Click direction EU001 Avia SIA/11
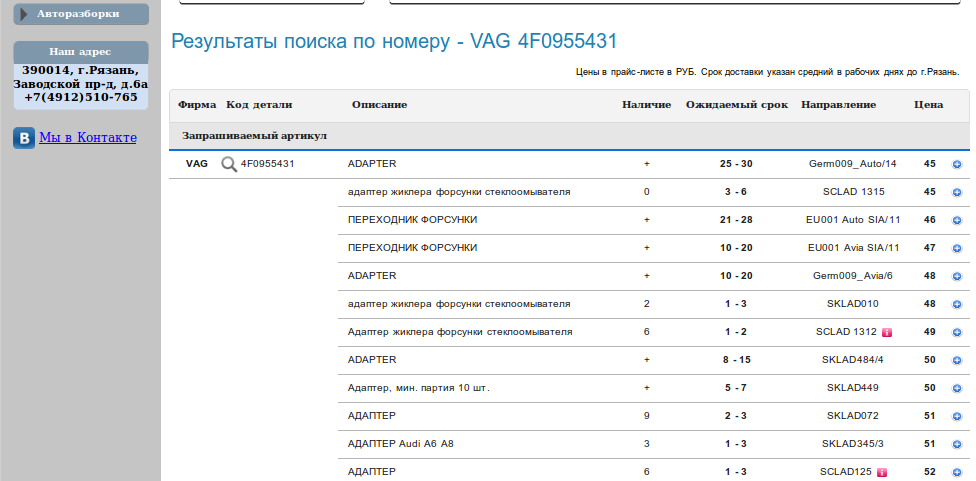The width and height of the screenshot is (976, 481). point(853,248)
